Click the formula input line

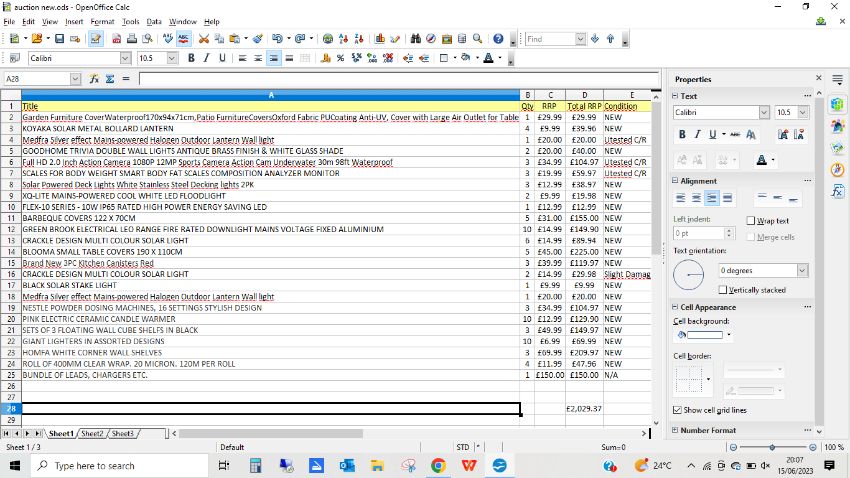[x=399, y=79]
